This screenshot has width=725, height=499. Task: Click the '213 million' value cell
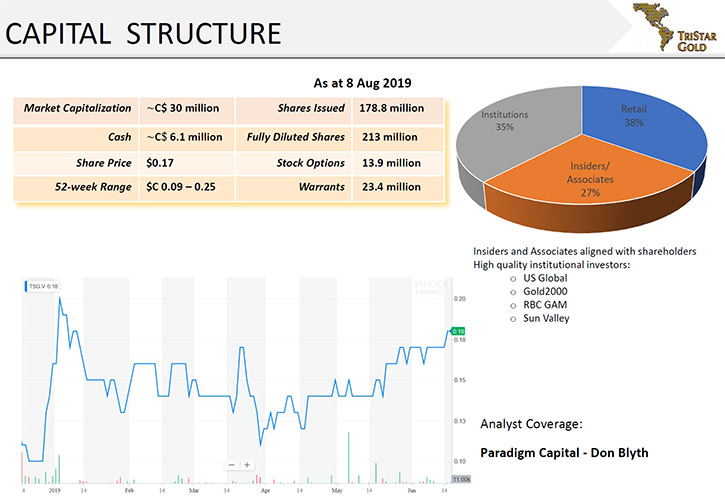(398, 137)
